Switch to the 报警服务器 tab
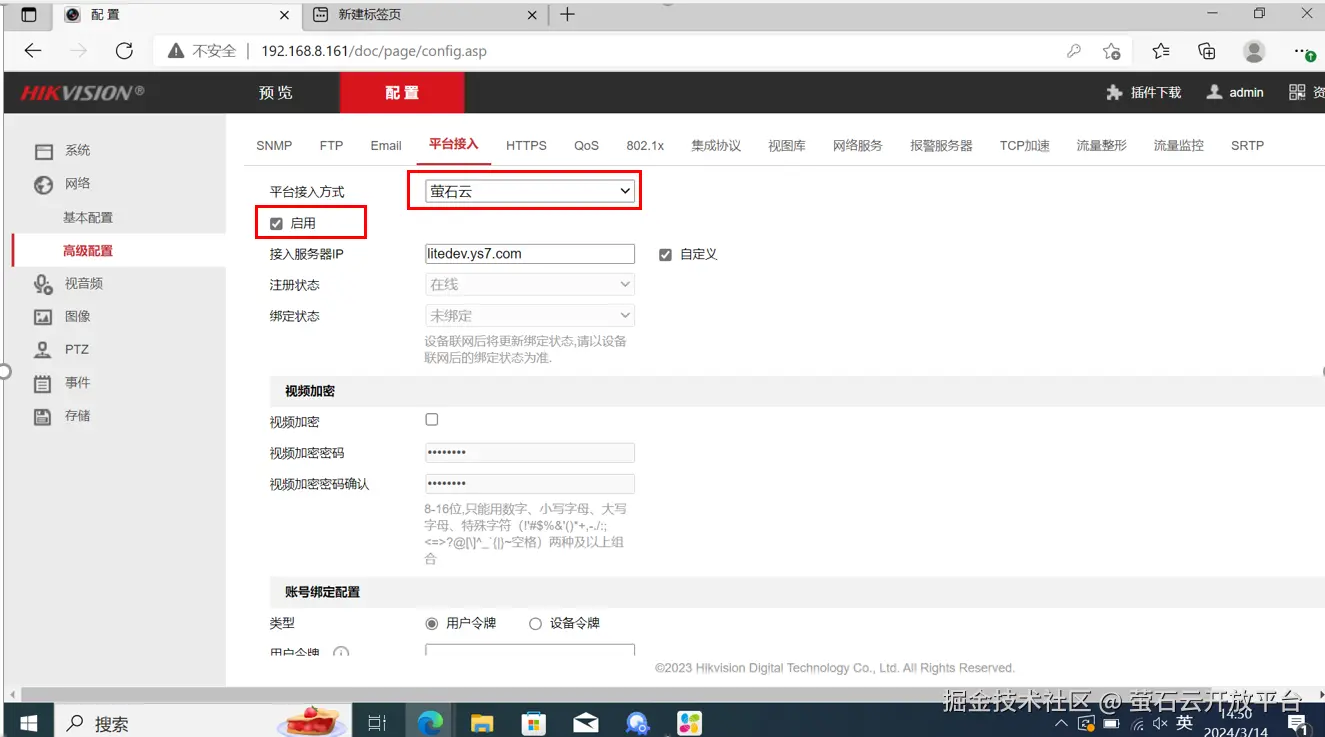This screenshot has height=737, width=1325. pos(941,146)
